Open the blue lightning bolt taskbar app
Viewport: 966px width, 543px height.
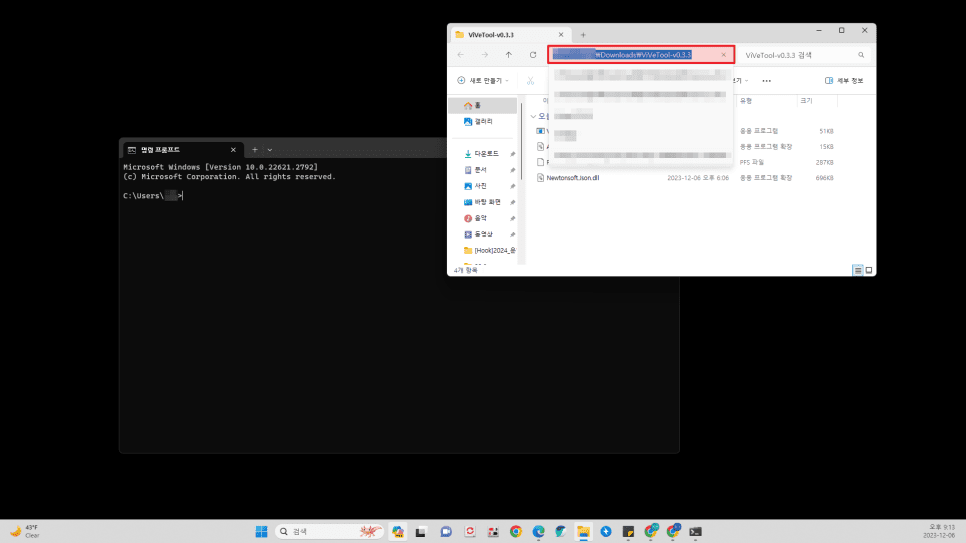tap(606, 531)
